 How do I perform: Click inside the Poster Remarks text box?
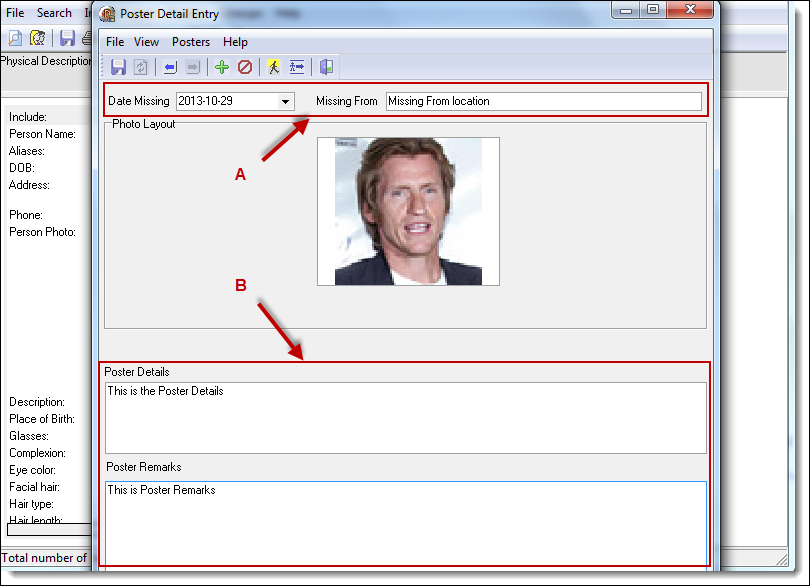[x=405, y=522]
